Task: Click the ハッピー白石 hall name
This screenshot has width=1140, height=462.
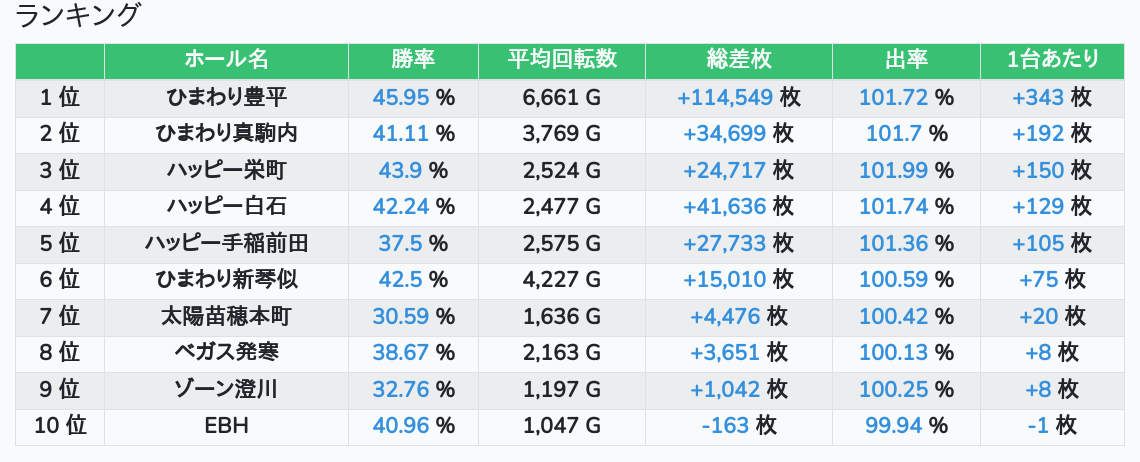Action: pos(226,207)
